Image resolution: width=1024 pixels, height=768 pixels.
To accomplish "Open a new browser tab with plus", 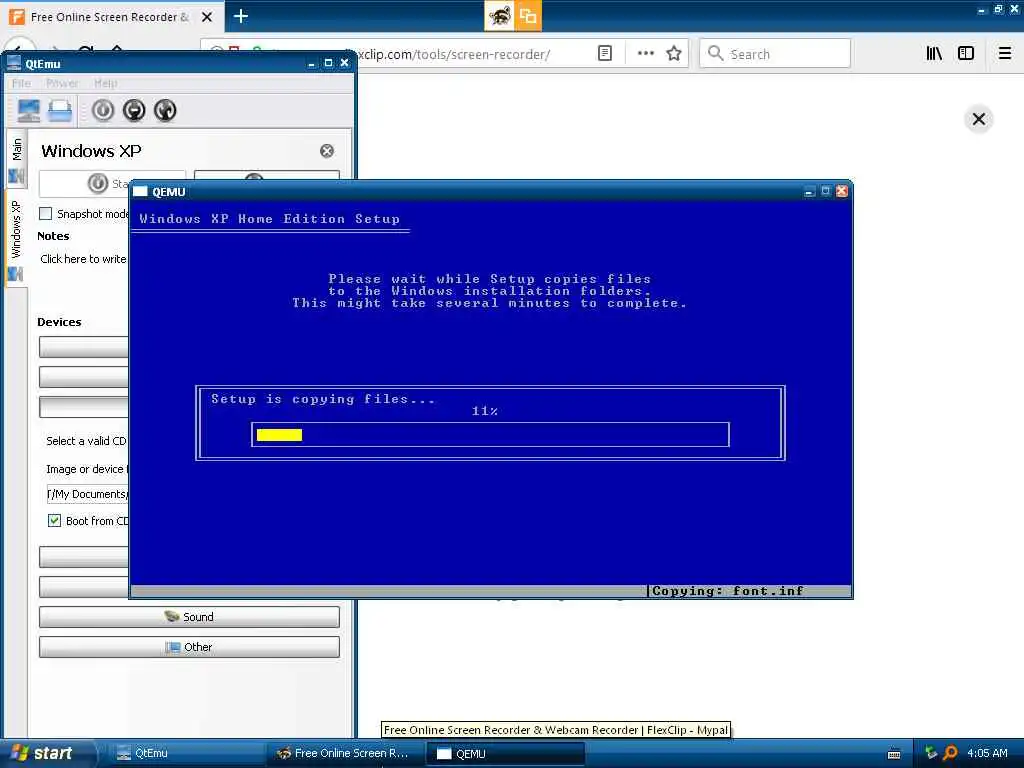I will [x=240, y=16].
